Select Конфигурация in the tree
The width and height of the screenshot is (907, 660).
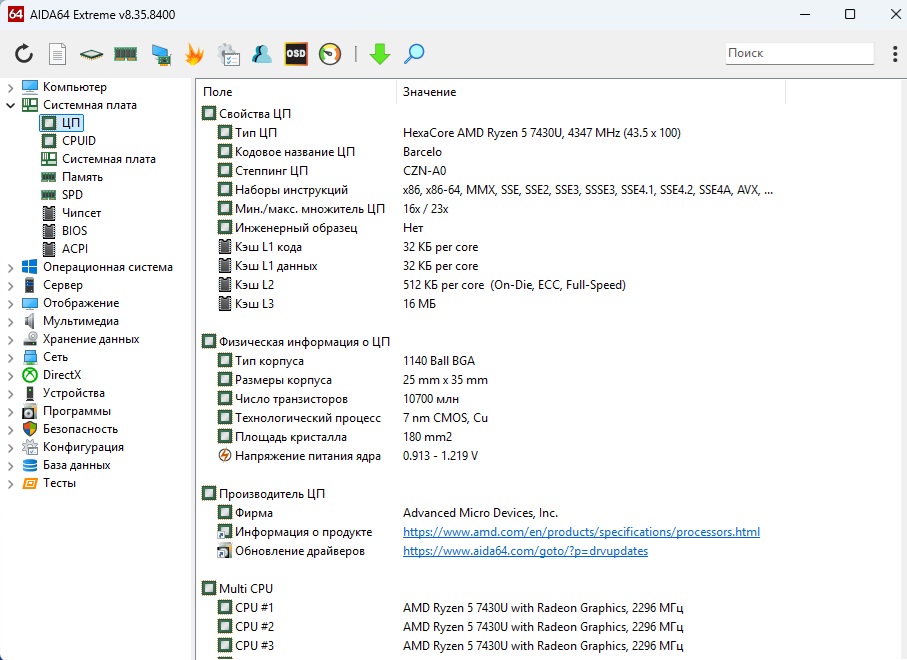click(x=83, y=447)
